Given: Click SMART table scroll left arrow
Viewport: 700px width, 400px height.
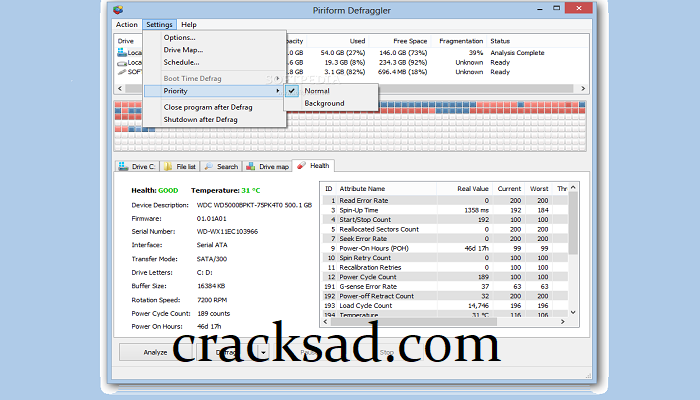Looking at the screenshot, I should (325, 321).
